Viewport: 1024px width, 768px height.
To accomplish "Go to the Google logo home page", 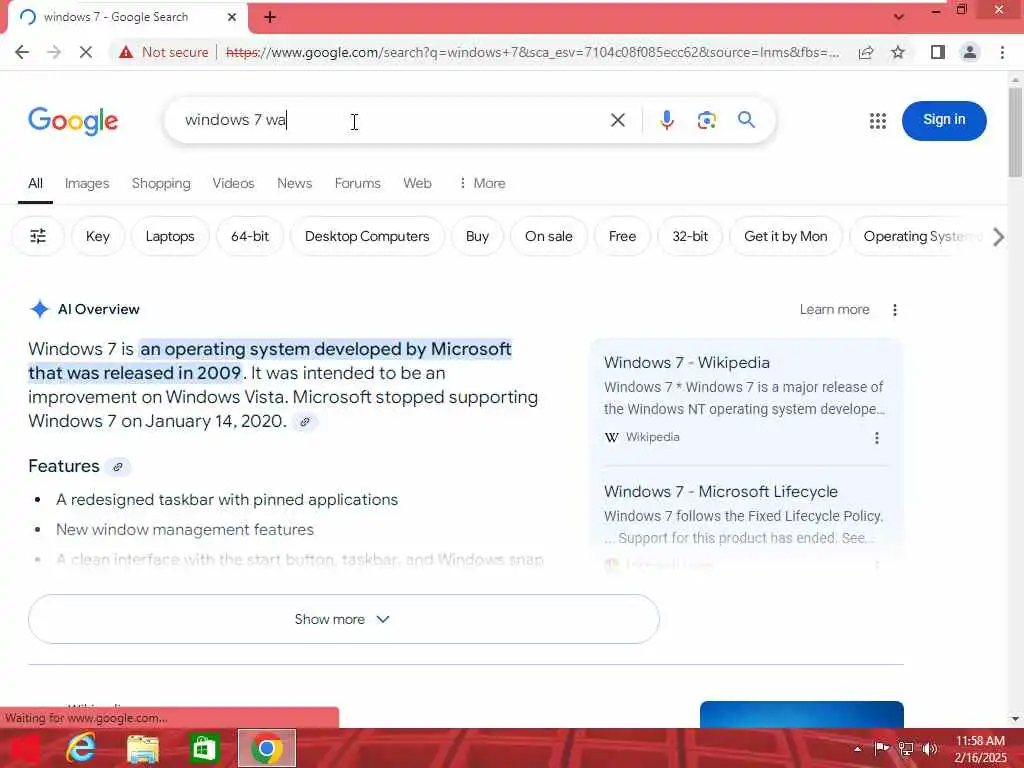I will [x=73, y=121].
